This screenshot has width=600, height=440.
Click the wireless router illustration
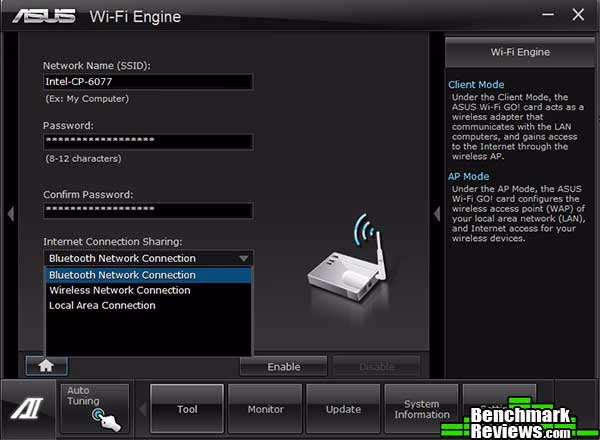coord(349,260)
